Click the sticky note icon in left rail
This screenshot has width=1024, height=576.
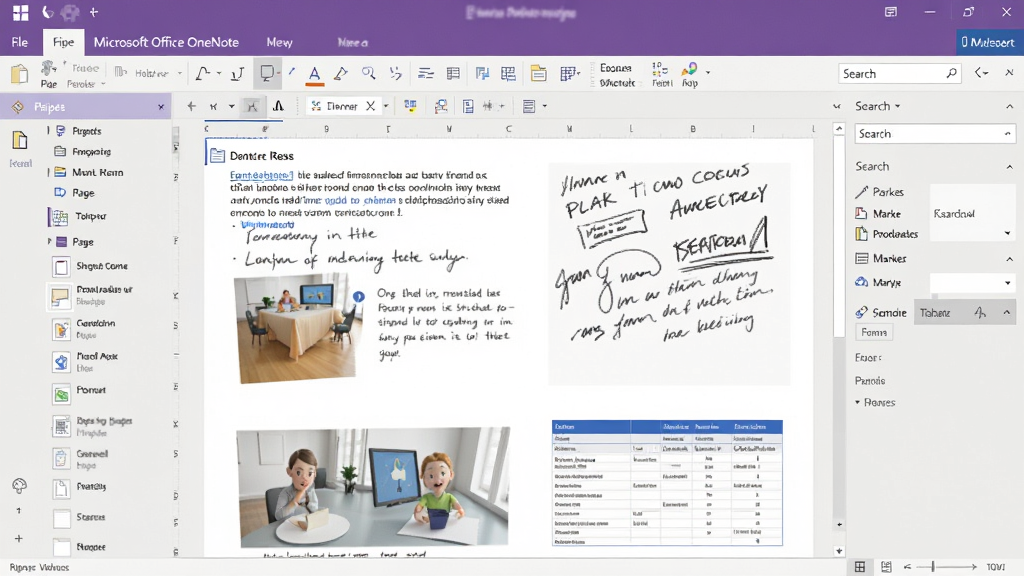pyautogui.click(x=20, y=140)
